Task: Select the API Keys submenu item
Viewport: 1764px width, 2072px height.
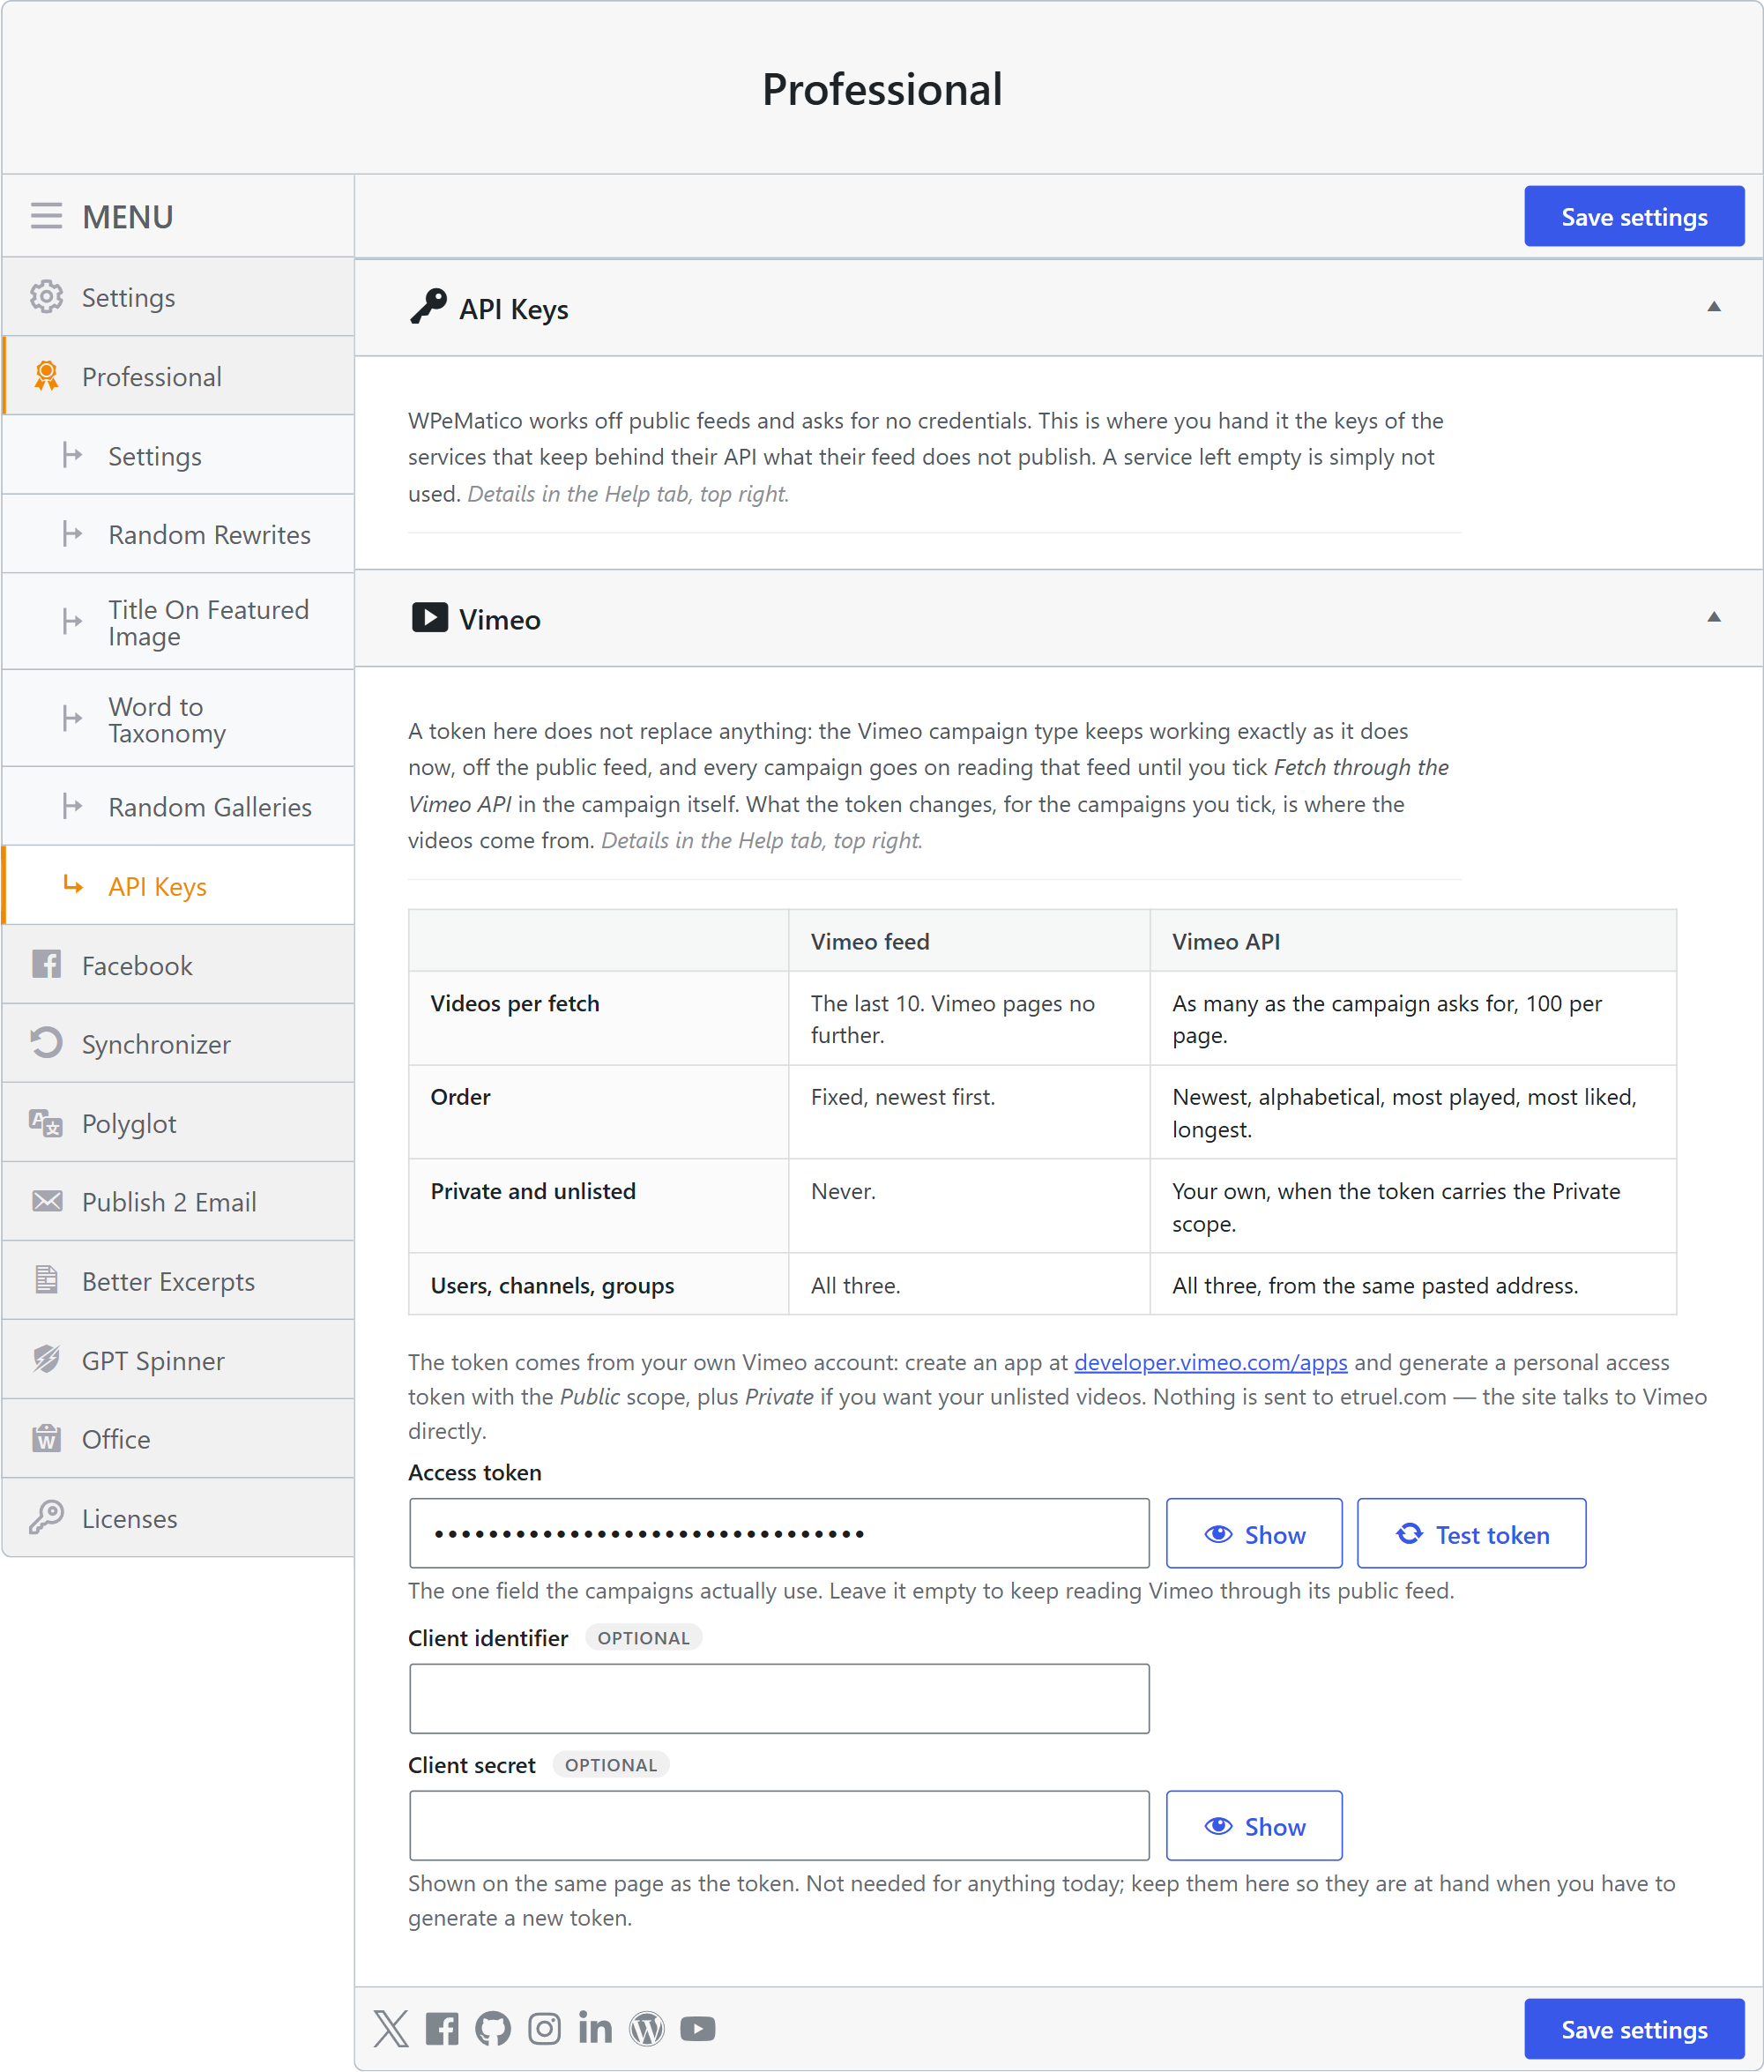Action: coord(178,885)
